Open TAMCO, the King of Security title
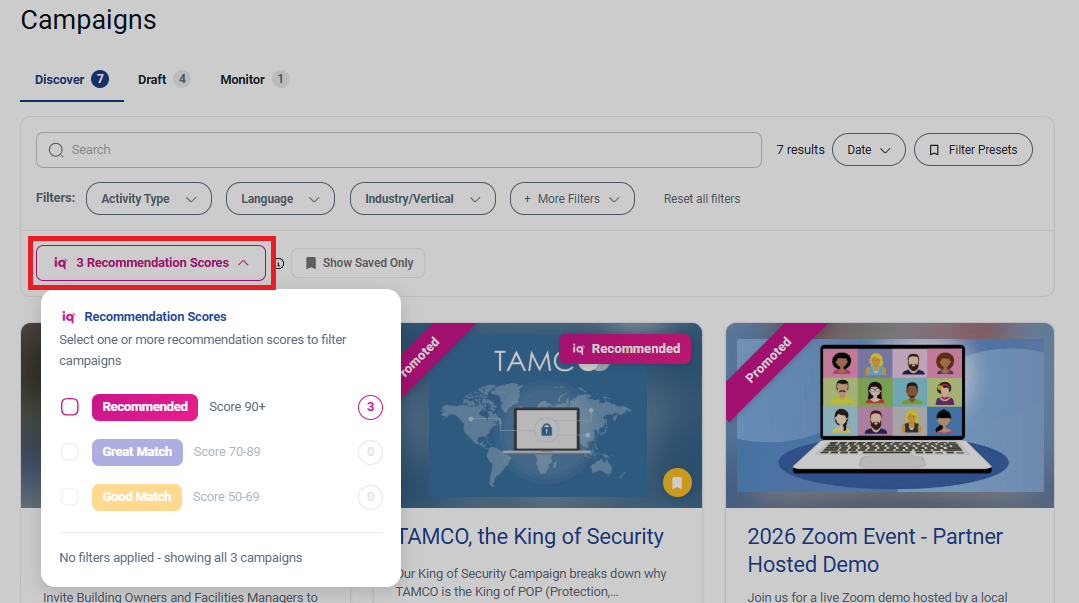Image resolution: width=1079 pixels, height=603 pixels. click(x=531, y=536)
